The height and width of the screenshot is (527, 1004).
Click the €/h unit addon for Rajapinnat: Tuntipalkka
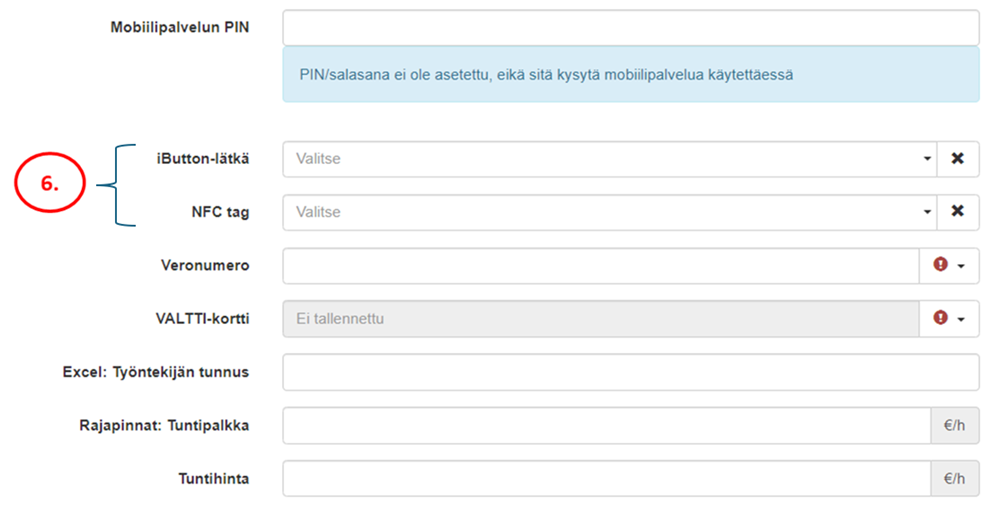pyautogui.click(x=954, y=426)
